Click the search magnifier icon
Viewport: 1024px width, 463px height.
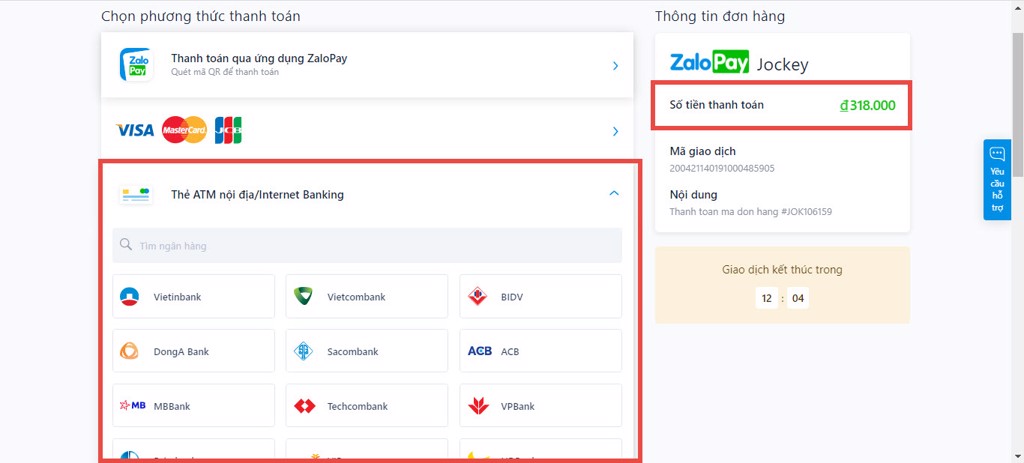tap(126, 246)
